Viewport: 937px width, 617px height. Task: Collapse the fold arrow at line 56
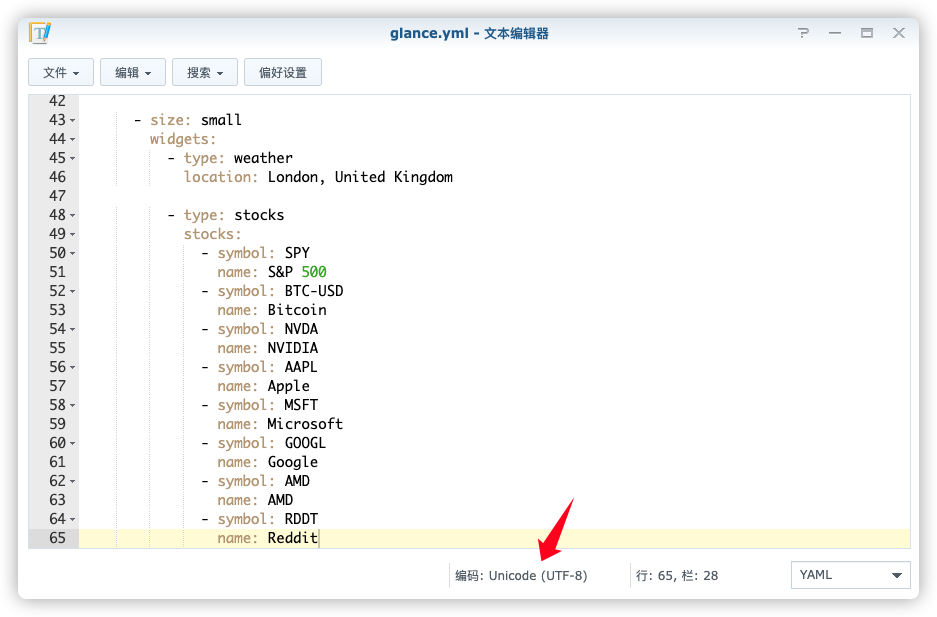(x=72, y=368)
